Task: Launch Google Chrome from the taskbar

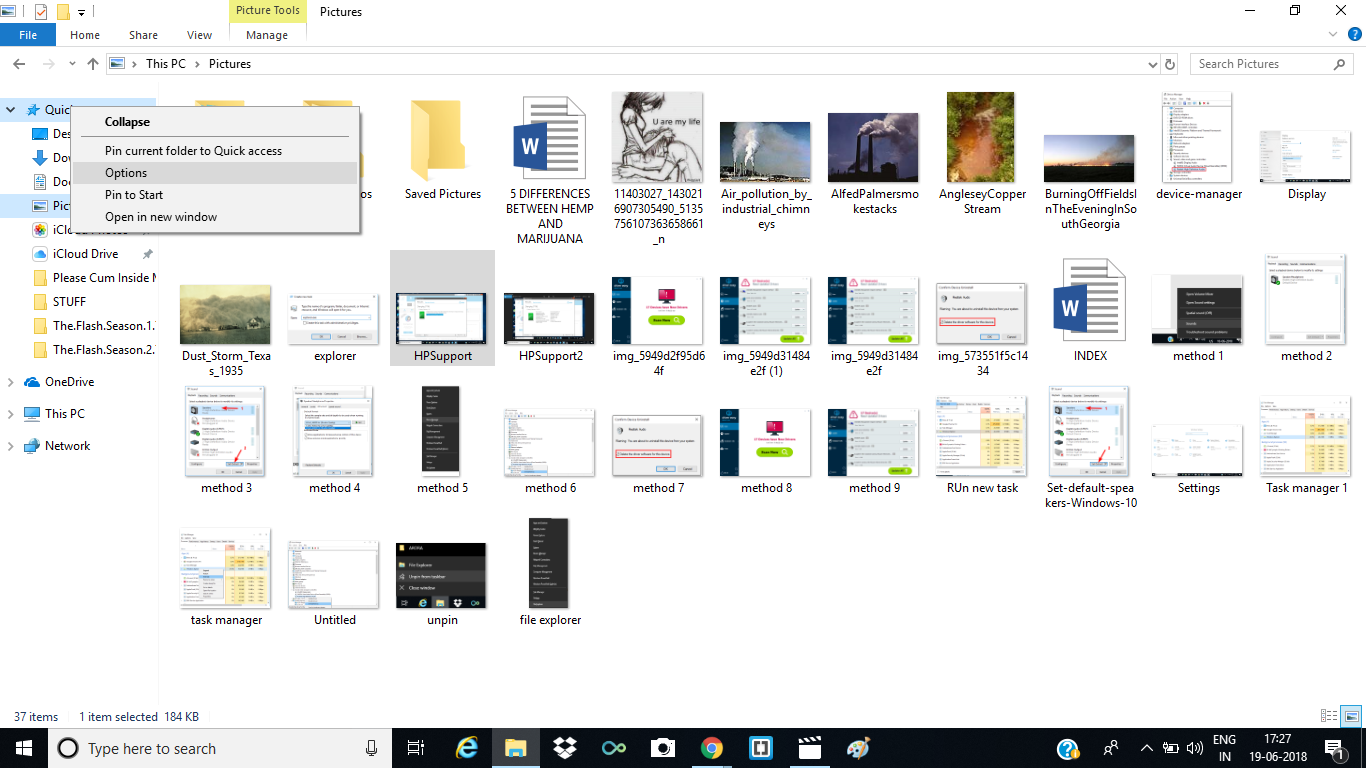Action: point(711,747)
